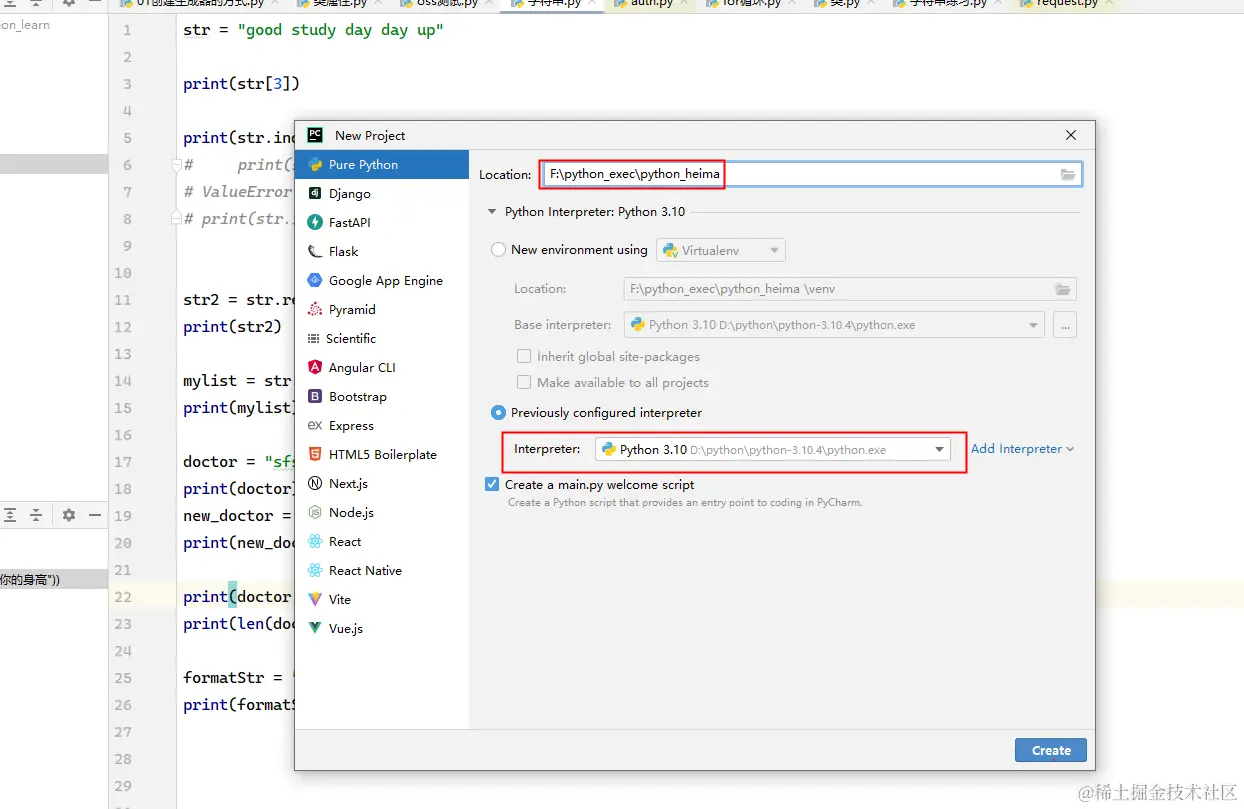Open the Interpreter Python 3.10 dropdown
This screenshot has height=809, width=1244.
(x=773, y=450)
